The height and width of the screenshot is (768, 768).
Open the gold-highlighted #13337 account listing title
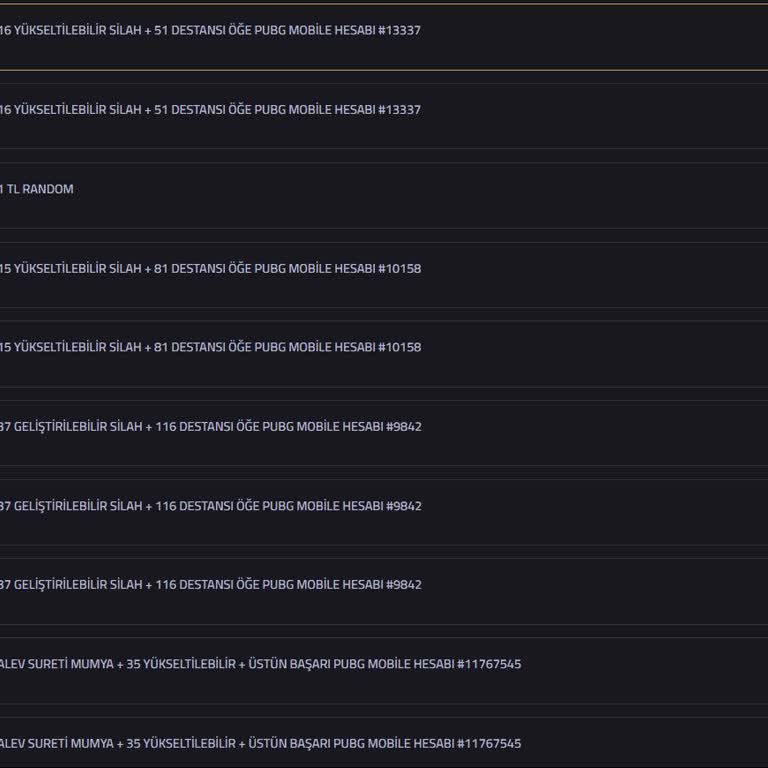point(210,30)
